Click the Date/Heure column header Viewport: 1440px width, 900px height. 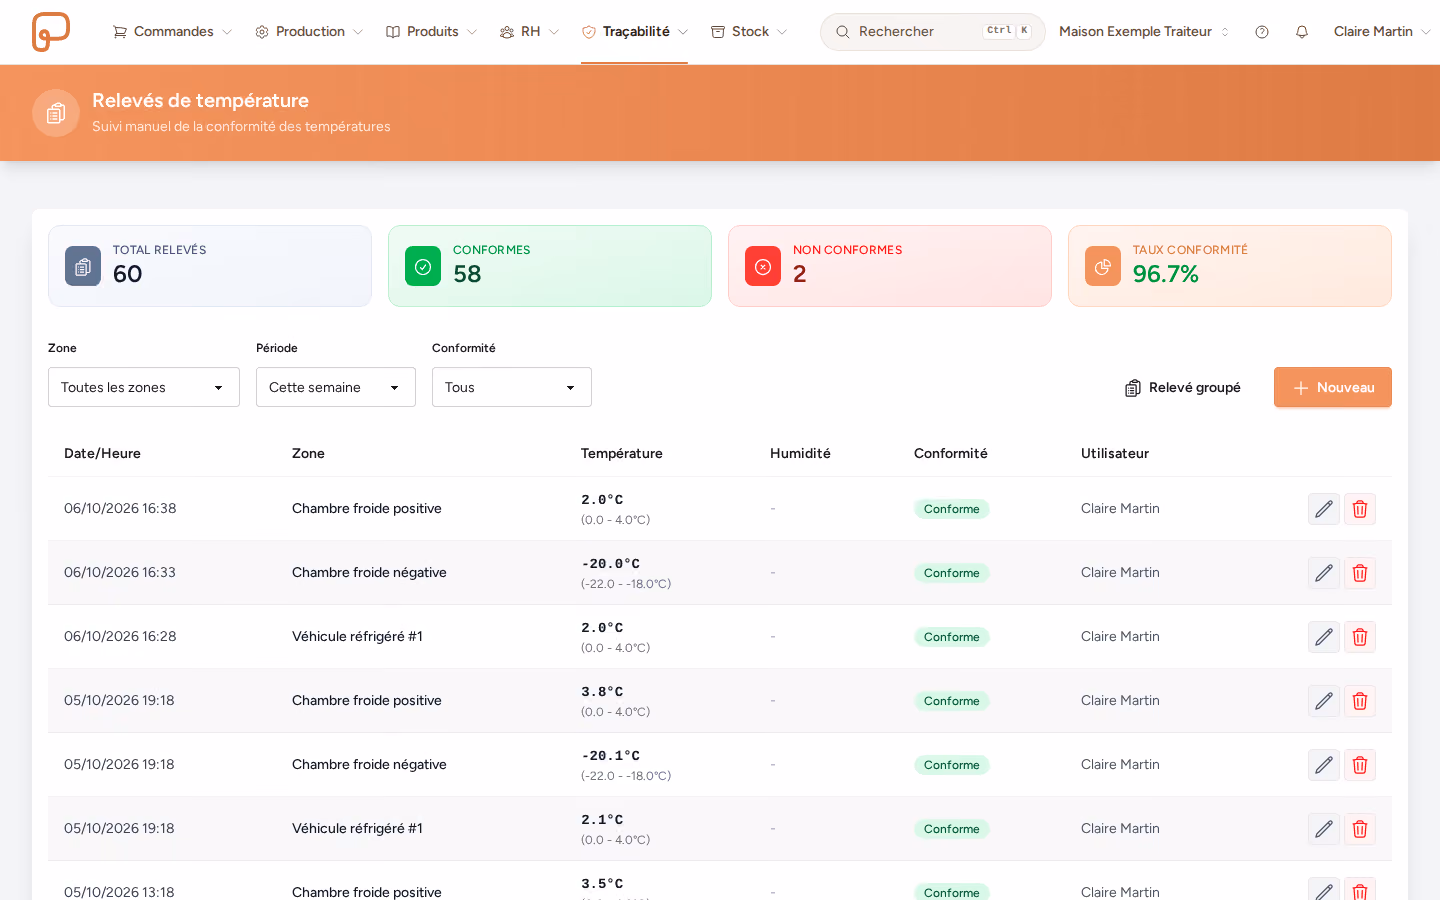pyautogui.click(x=102, y=453)
